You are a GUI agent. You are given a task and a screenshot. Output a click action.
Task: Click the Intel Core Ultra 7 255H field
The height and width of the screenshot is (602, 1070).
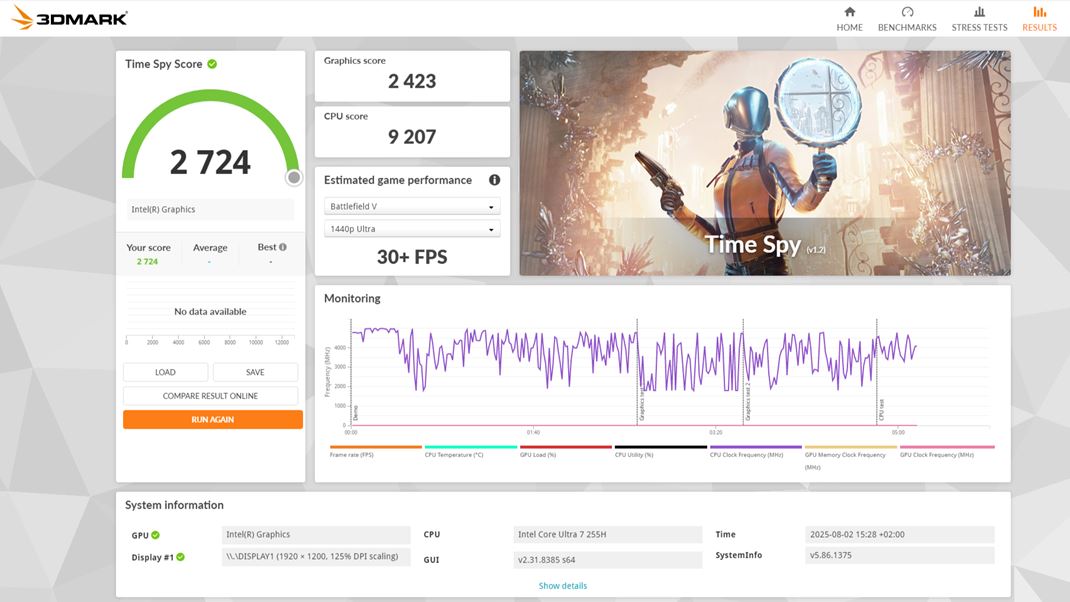[x=607, y=534]
